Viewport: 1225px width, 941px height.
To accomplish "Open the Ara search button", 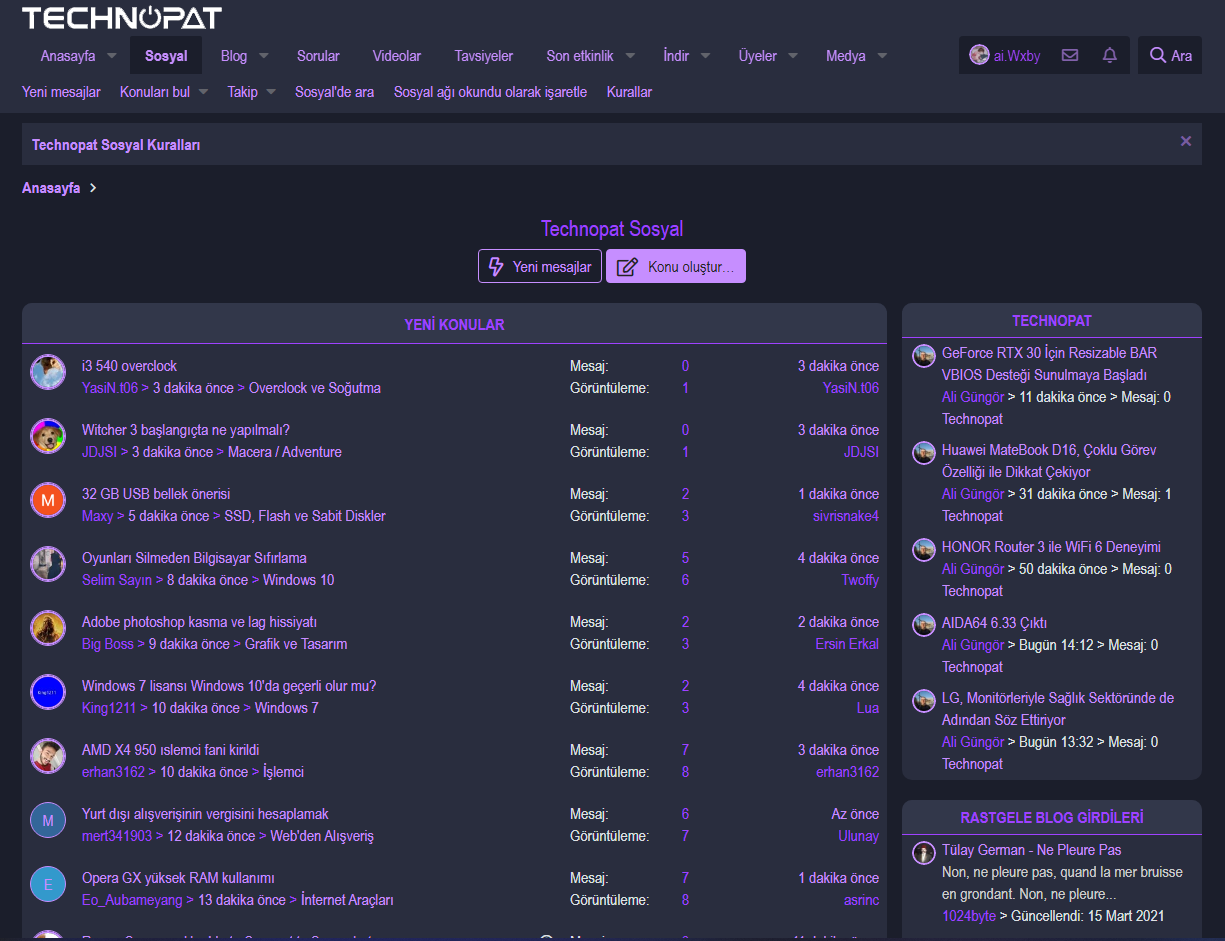I will click(x=1170, y=56).
